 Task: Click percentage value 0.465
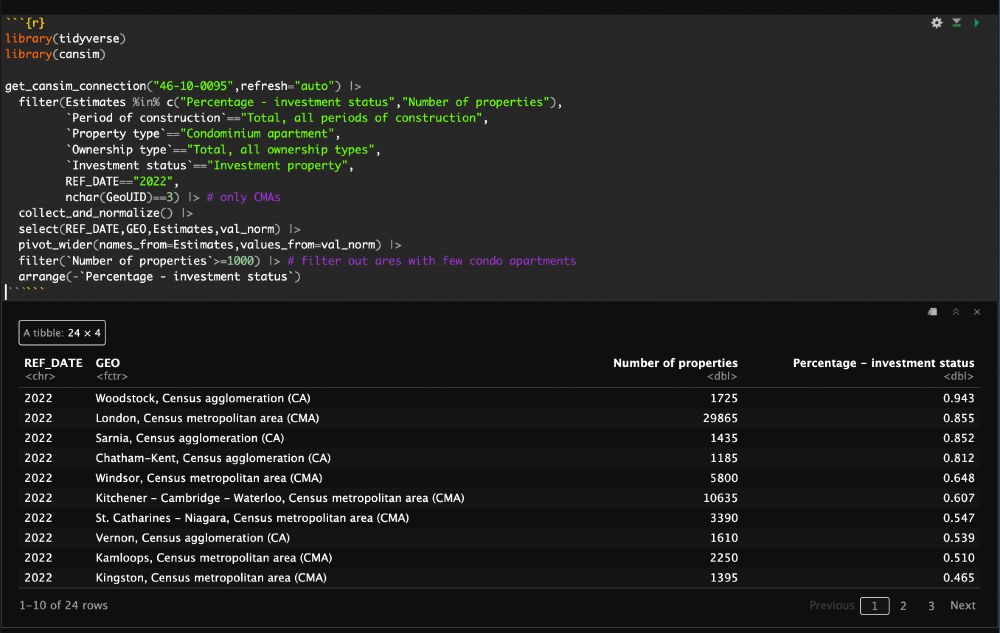point(959,578)
